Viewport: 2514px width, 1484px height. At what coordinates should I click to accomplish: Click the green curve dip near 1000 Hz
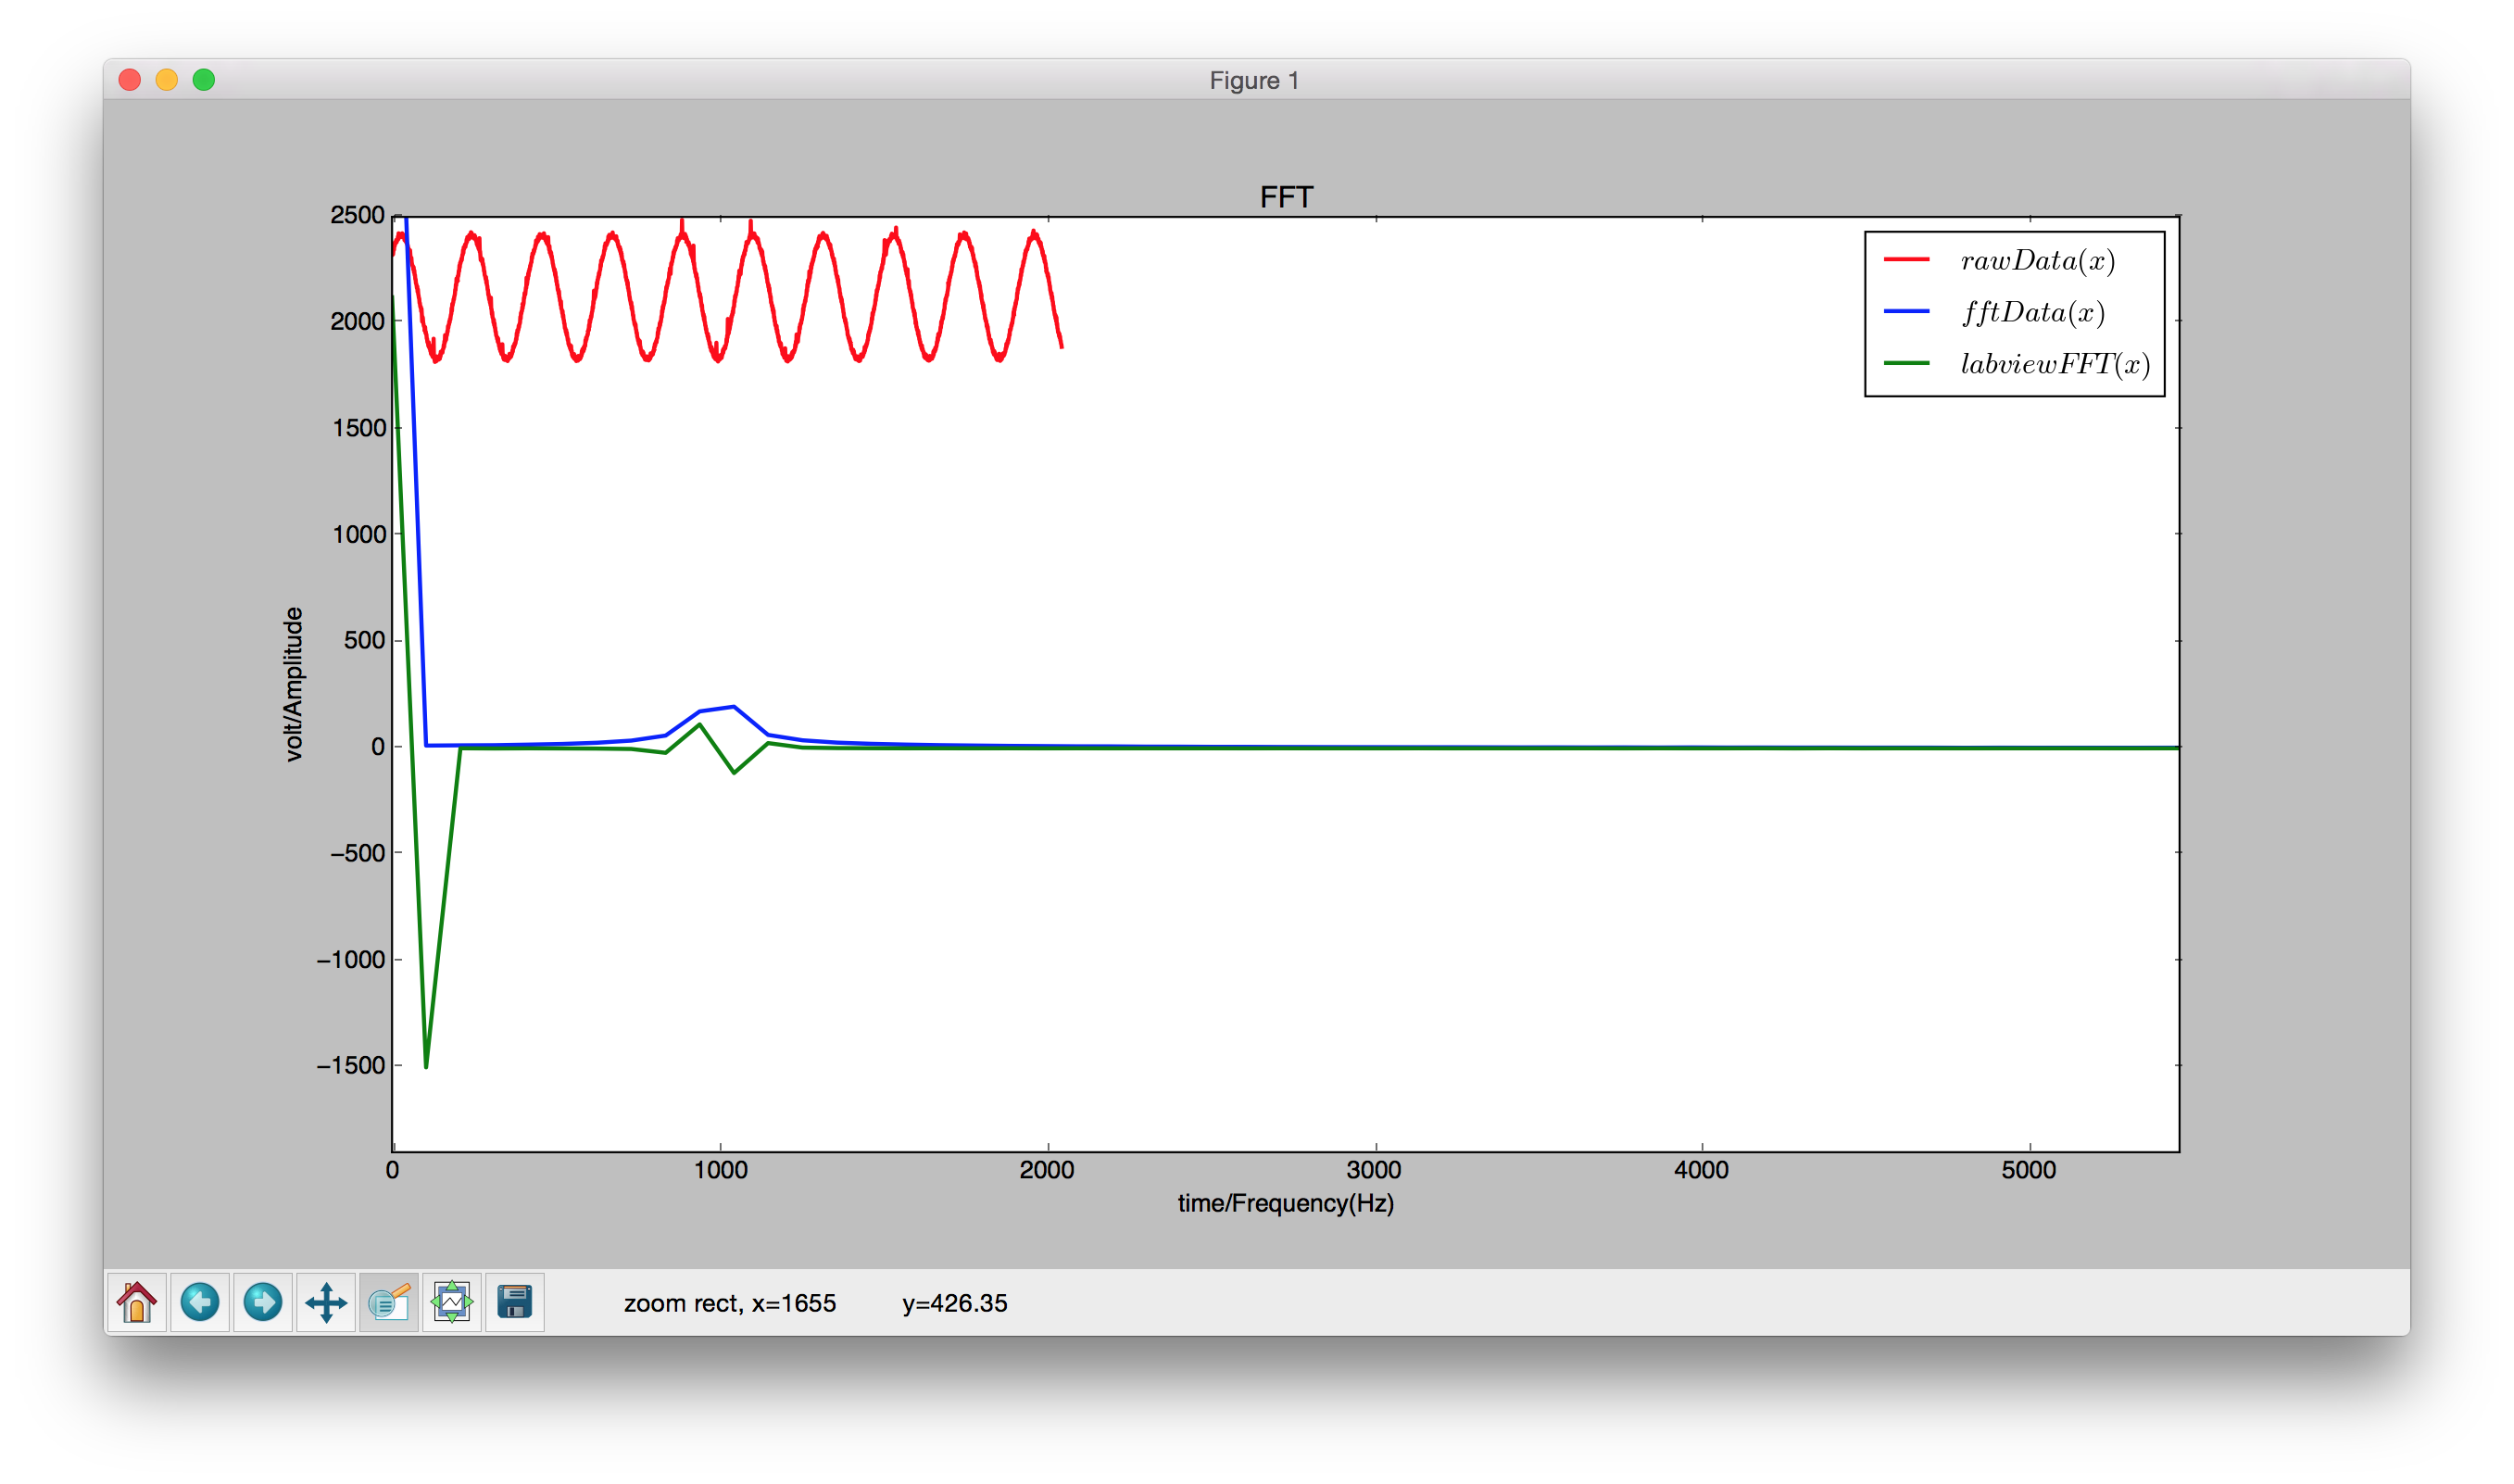(x=734, y=771)
